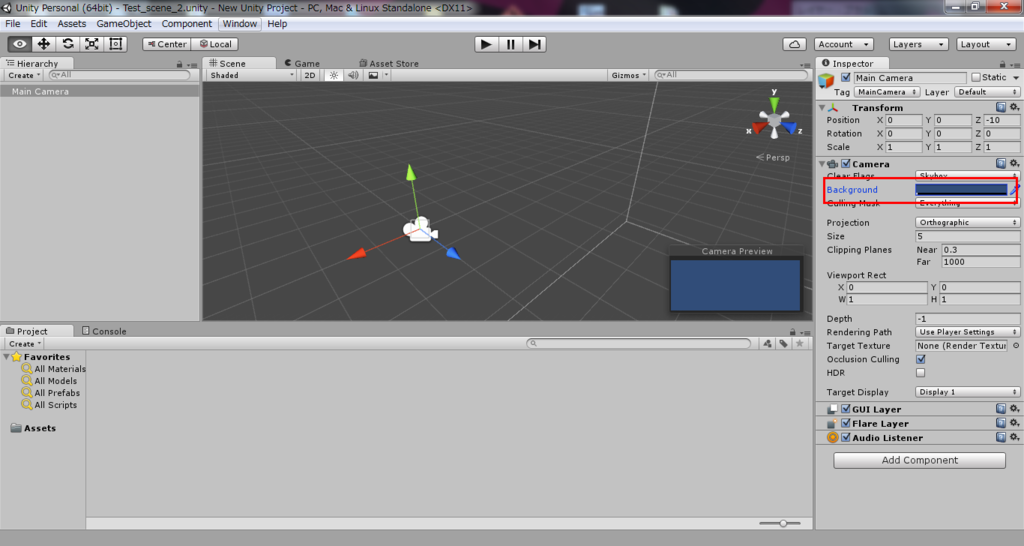
Task: Toggle the Local handle rotation button
Action: (215, 44)
